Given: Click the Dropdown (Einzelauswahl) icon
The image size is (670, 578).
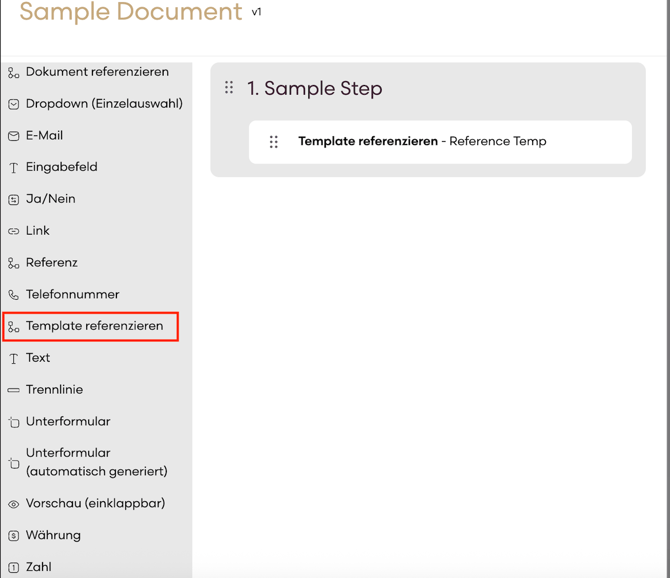Looking at the screenshot, I should 13,104.
